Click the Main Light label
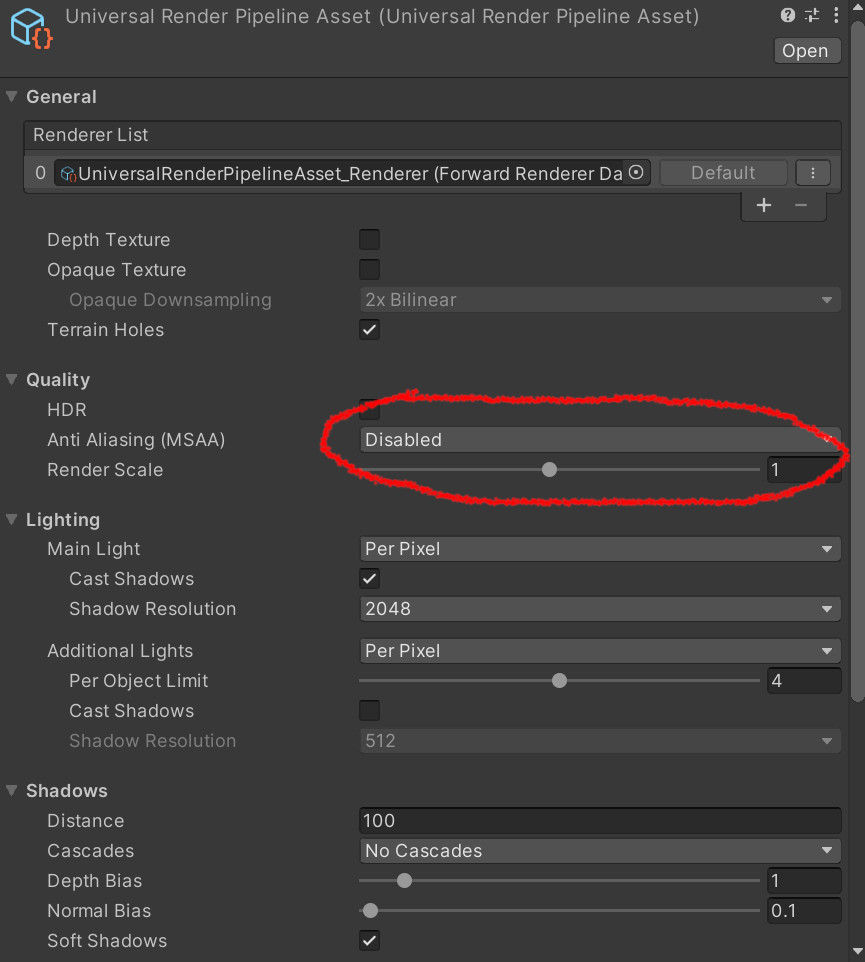 coord(94,548)
